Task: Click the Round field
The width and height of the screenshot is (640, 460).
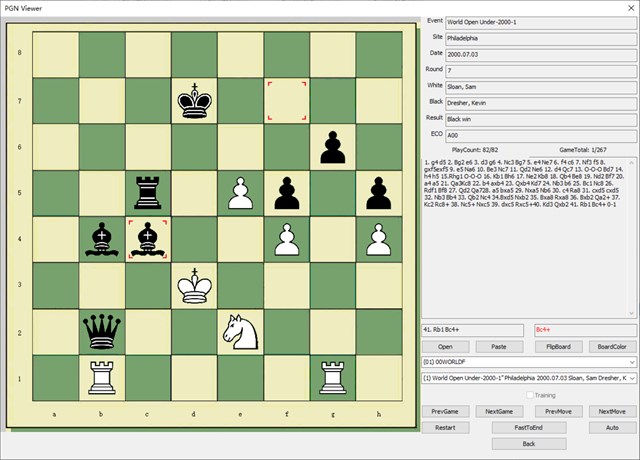Action: coord(541,71)
